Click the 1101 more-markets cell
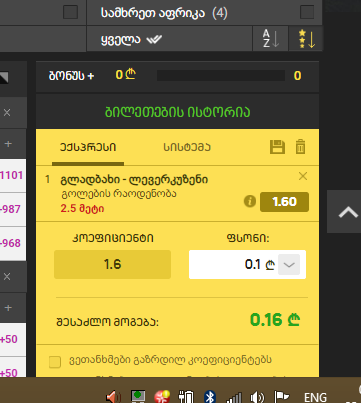This screenshot has width=361, height=403. [12, 175]
